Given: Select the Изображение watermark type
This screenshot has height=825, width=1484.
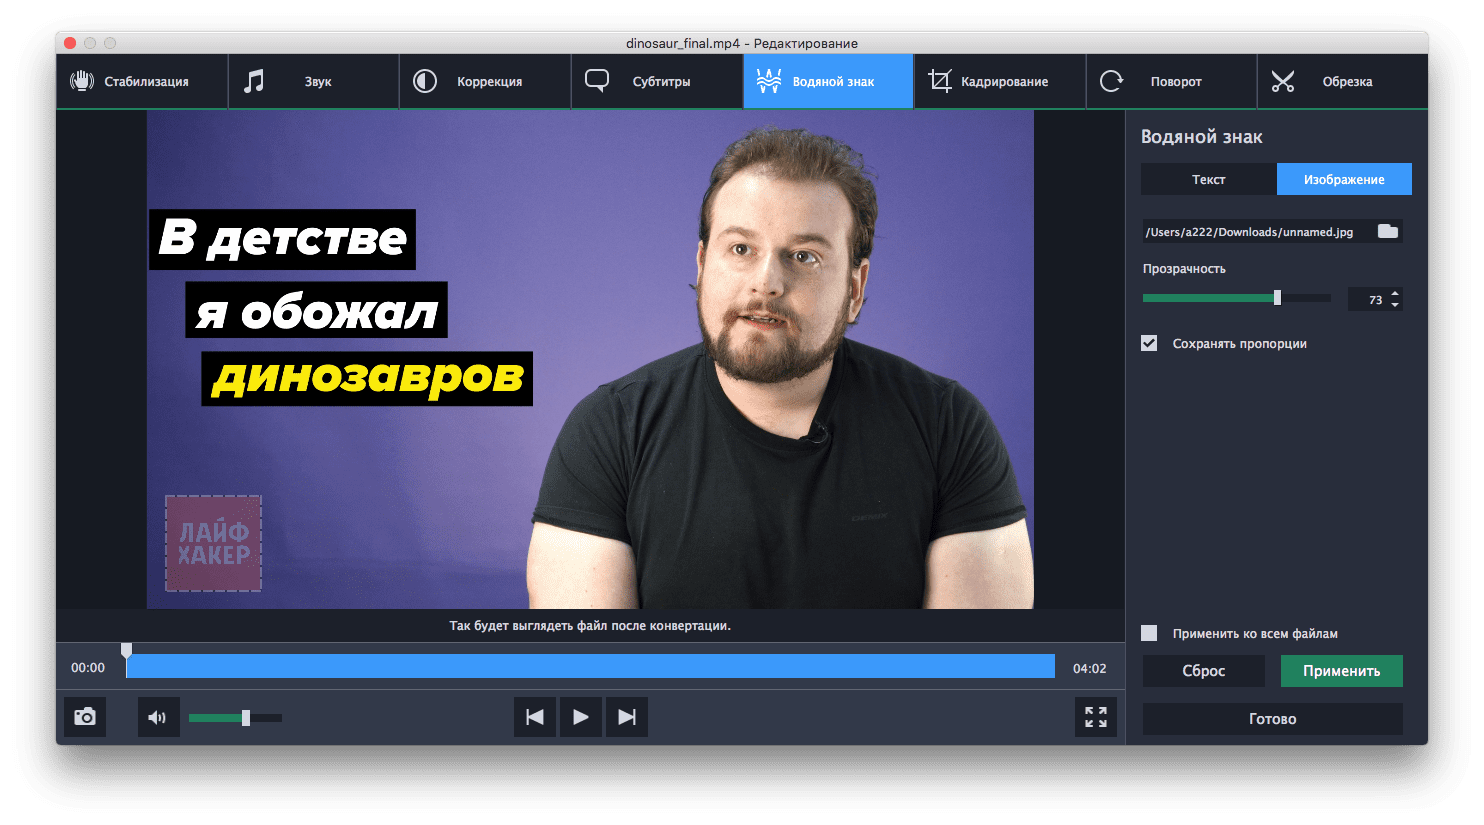Looking at the screenshot, I should tap(1344, 179).
